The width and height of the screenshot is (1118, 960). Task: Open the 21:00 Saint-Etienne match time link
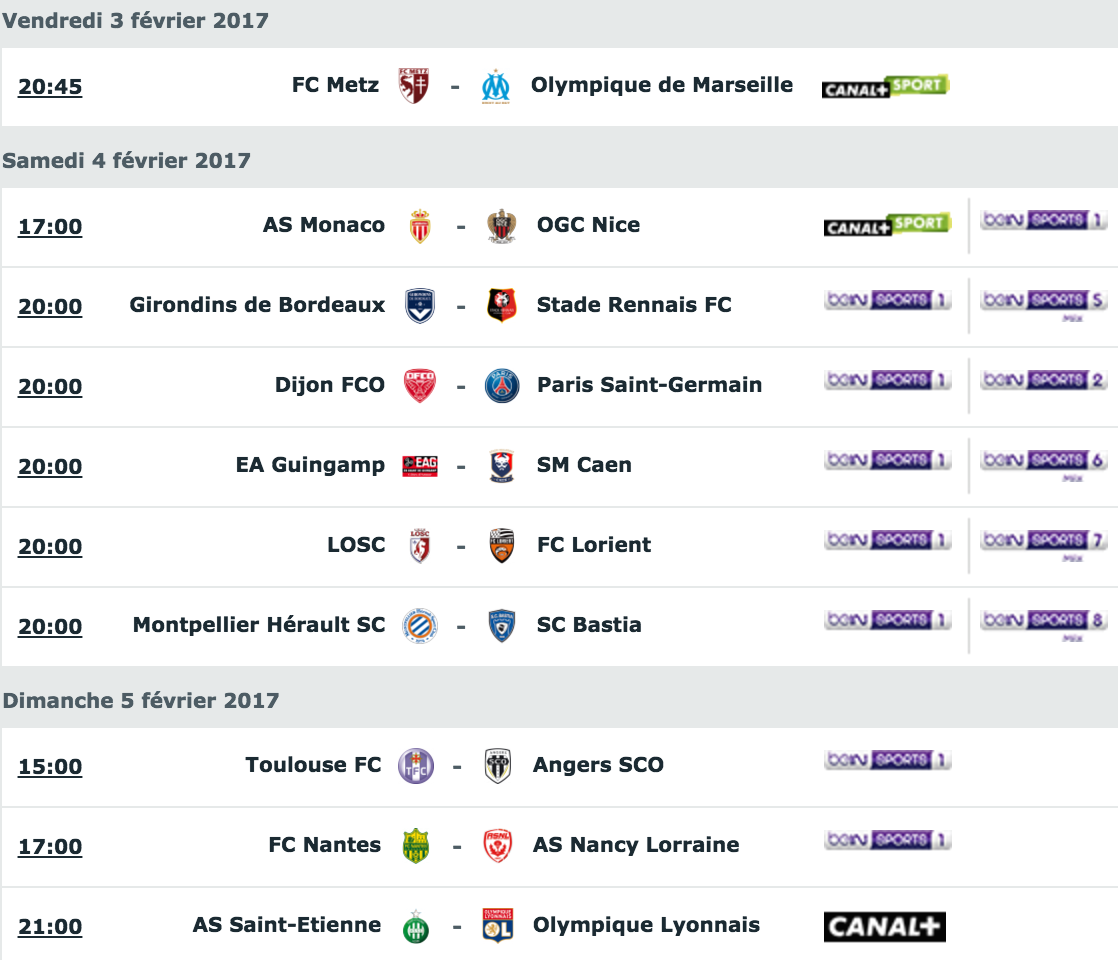pyautogui.click(x=50, y=926)
